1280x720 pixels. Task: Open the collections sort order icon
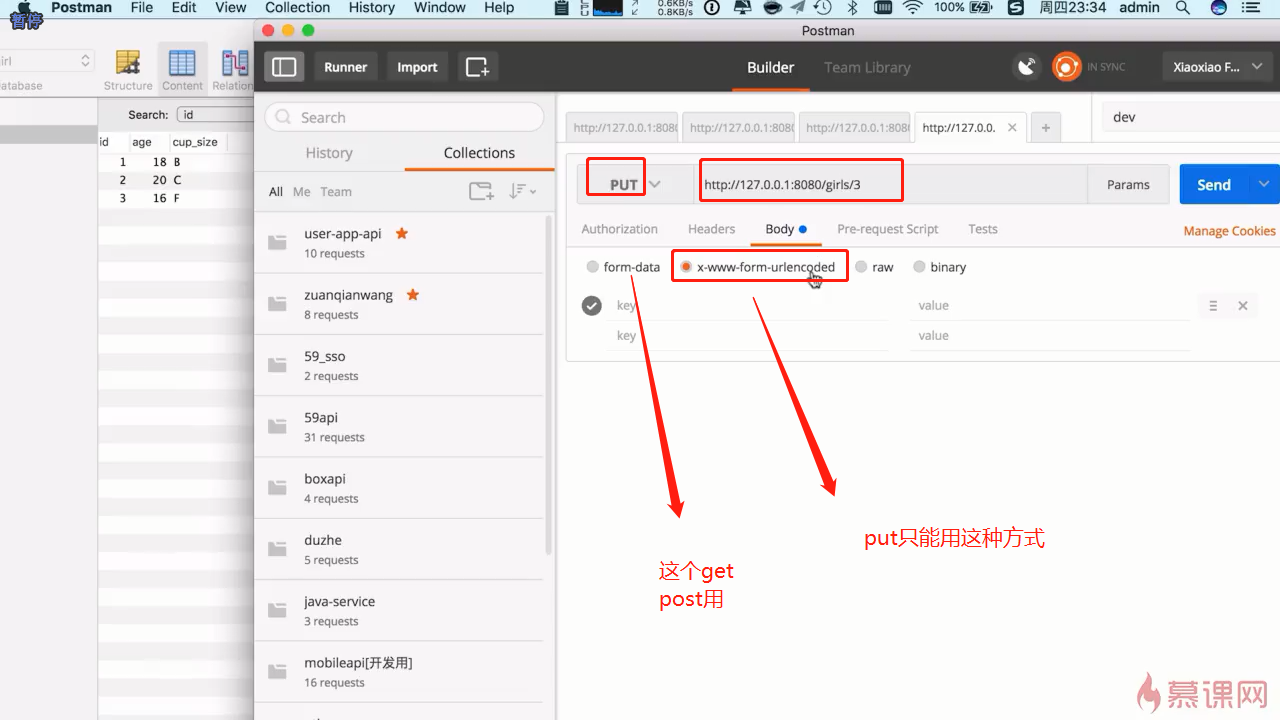pyautogui.click(x=523, y=191)
